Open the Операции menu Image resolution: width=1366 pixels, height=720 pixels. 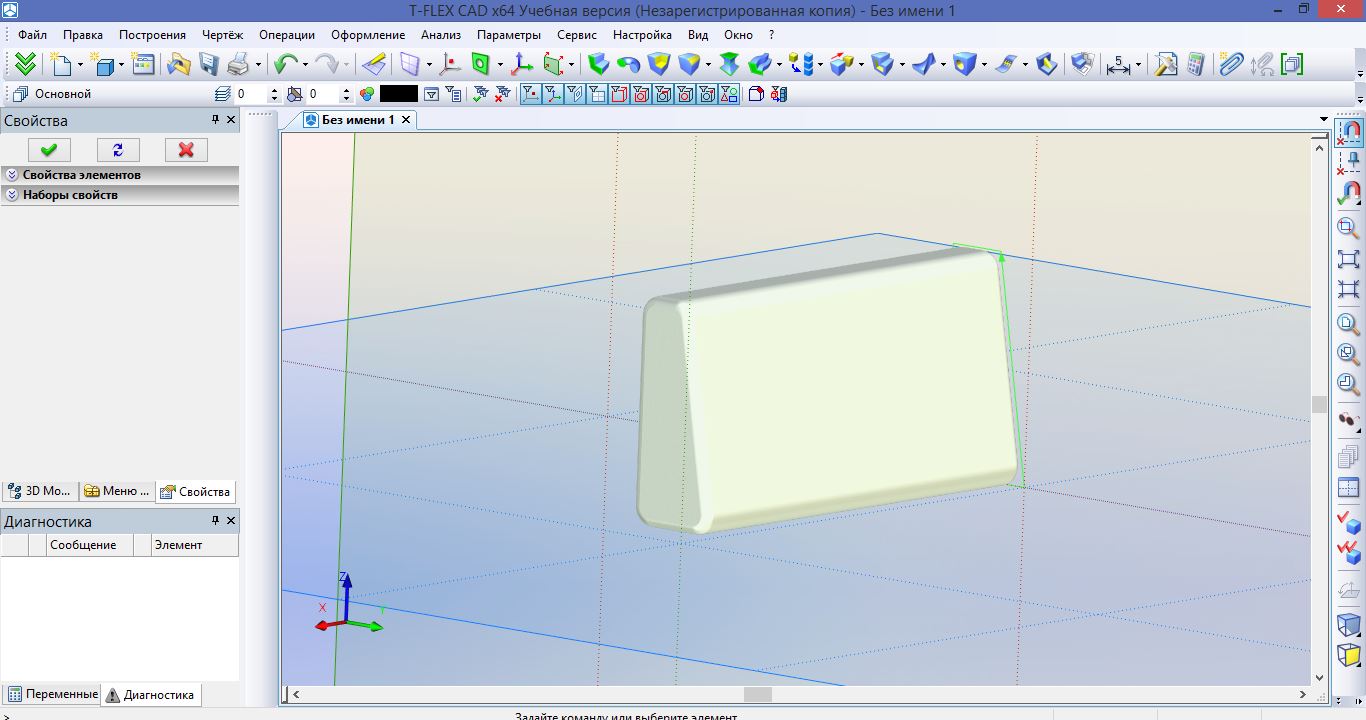[287, 35]
